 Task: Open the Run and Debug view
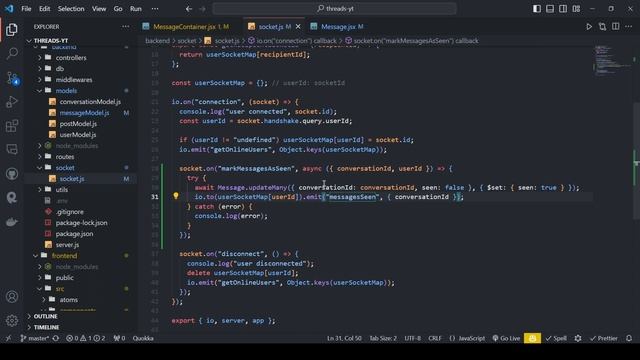(x=12, y=102)
